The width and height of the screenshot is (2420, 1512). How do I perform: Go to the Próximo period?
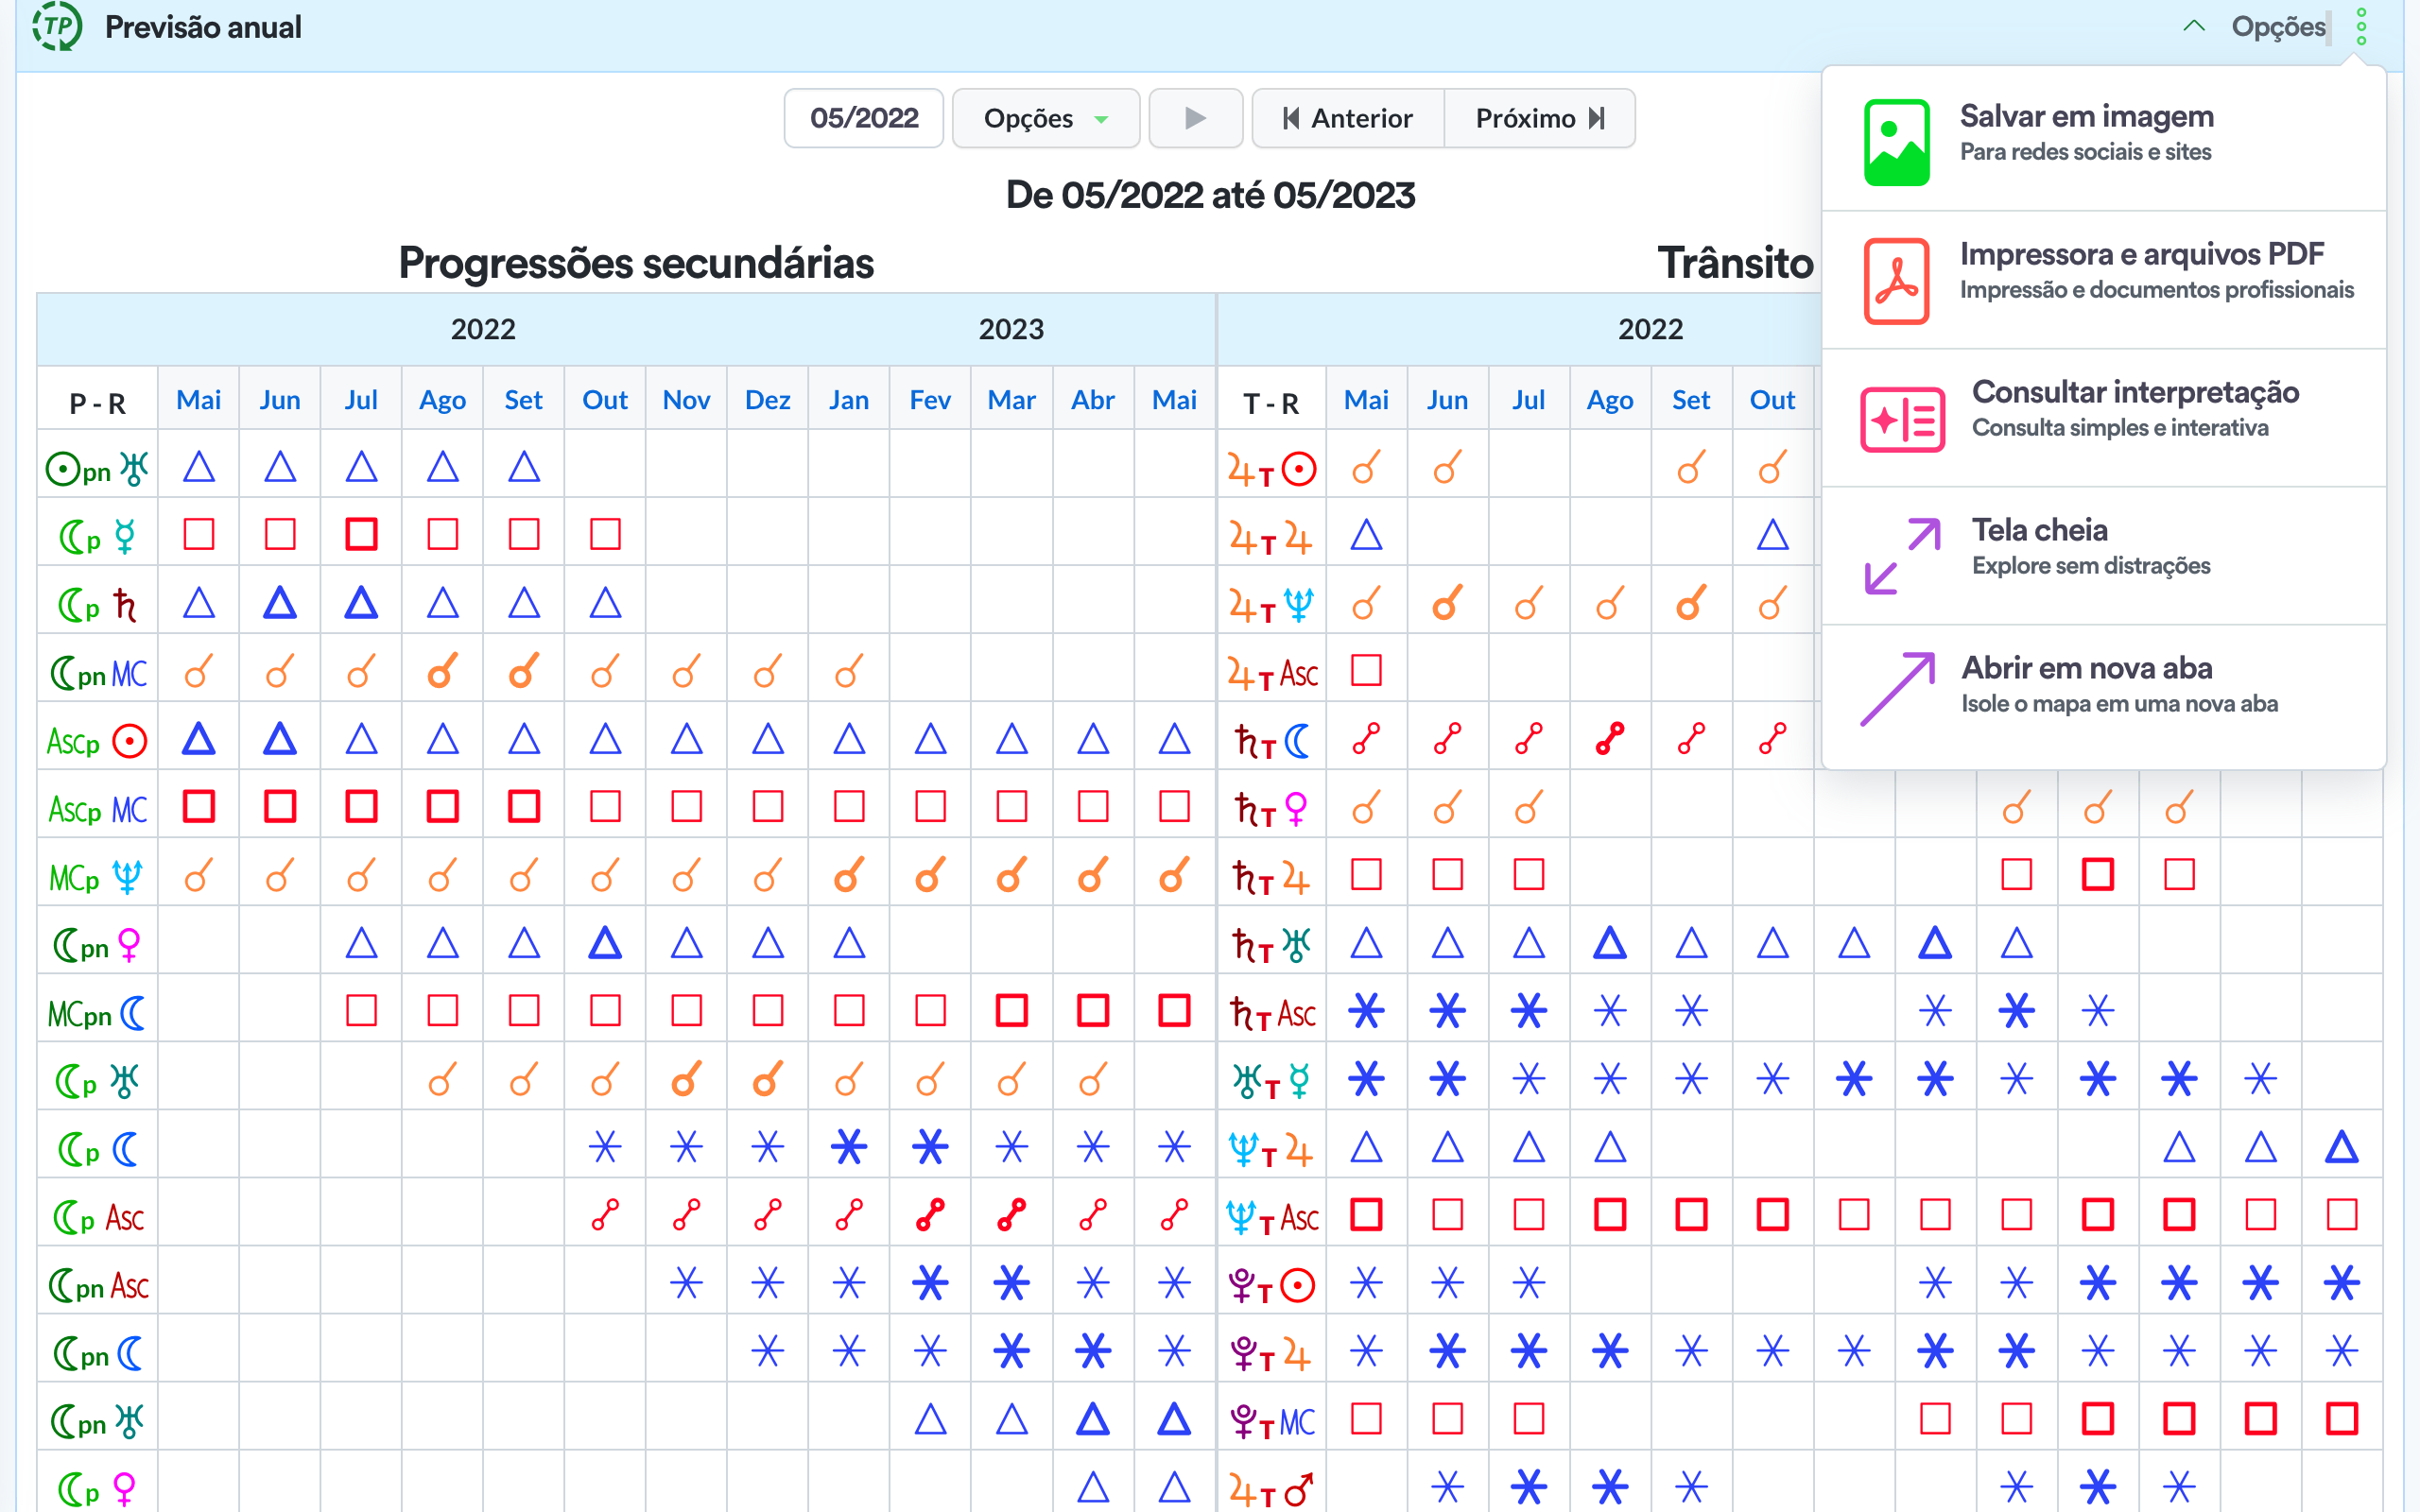click(1539, 119)
